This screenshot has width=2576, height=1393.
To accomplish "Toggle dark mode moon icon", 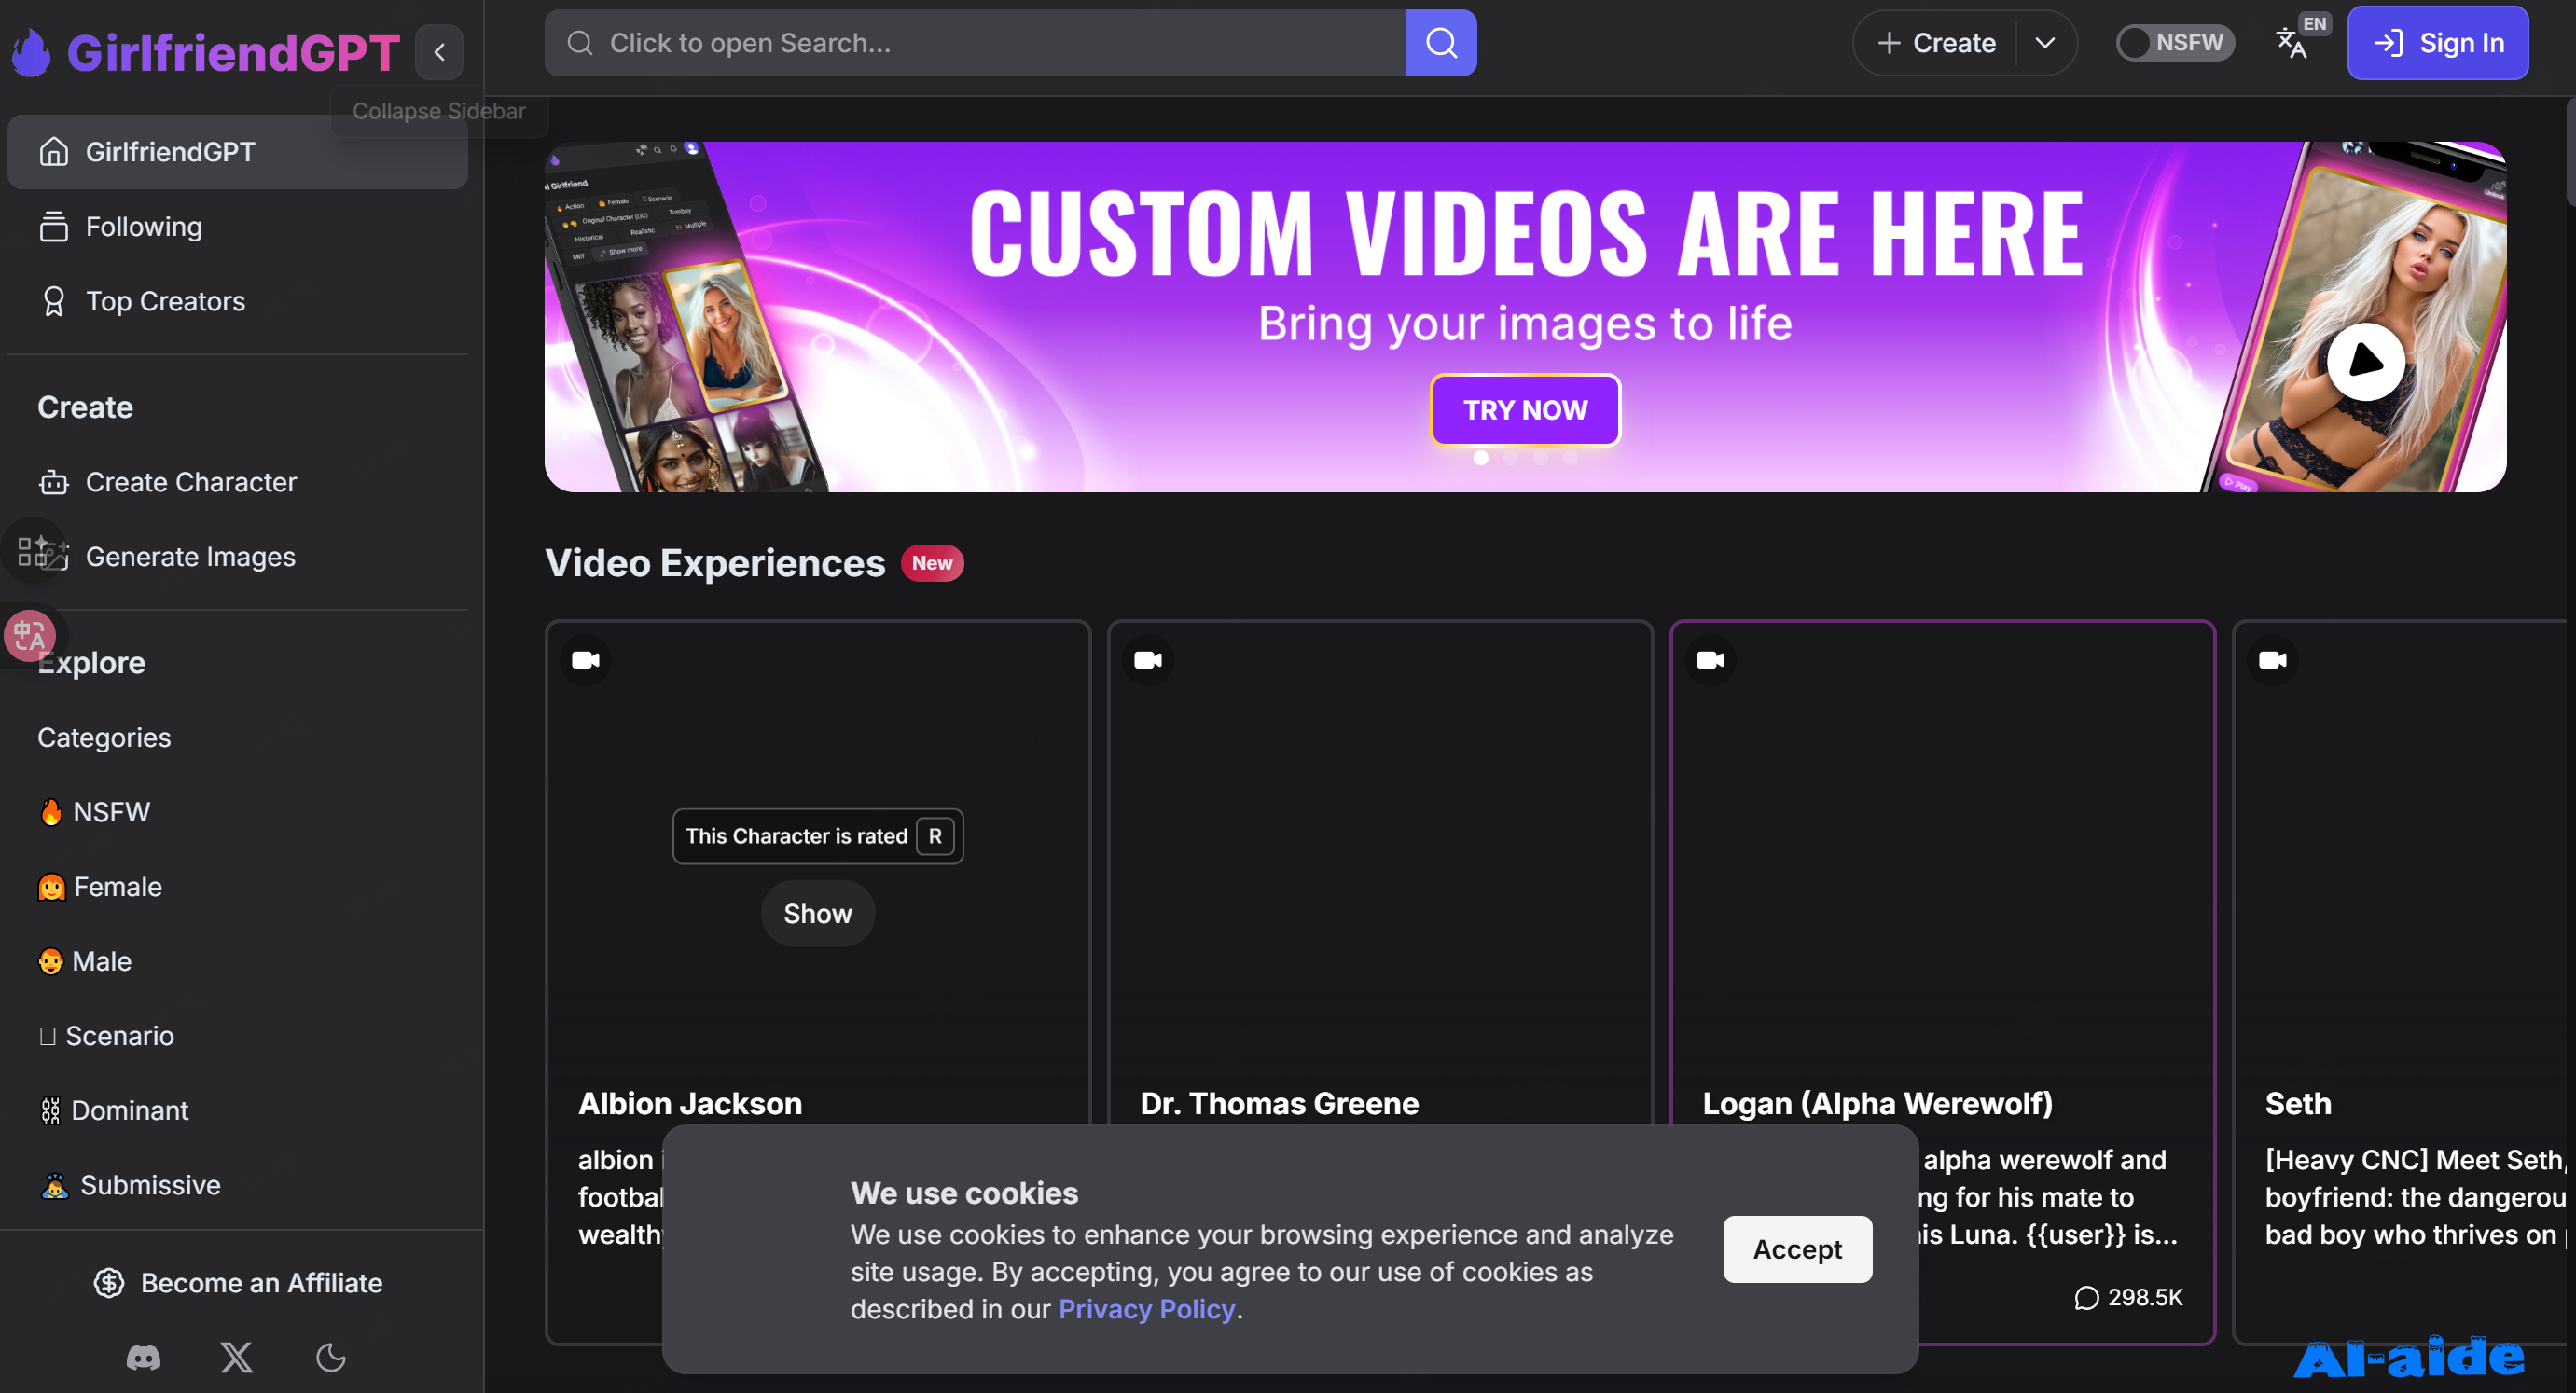I will pos(331,1357).
